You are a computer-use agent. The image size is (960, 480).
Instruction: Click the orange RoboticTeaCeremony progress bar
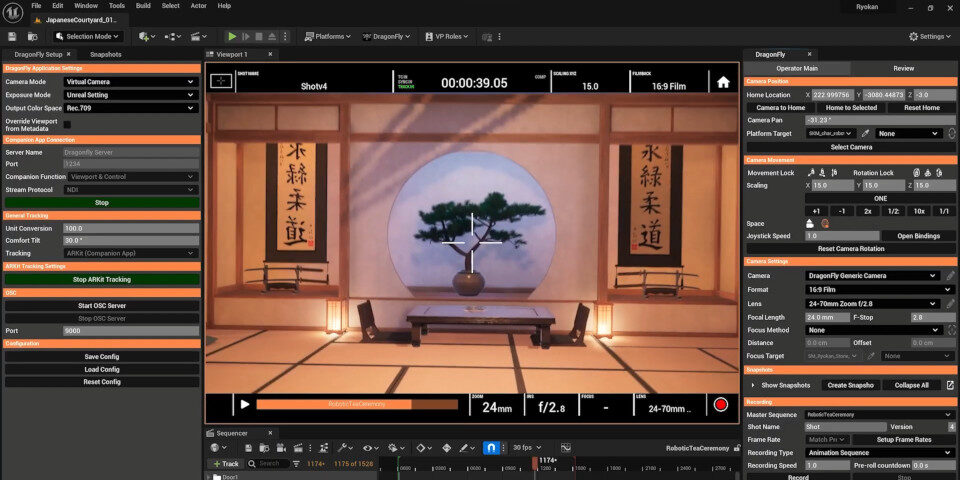tap(356, 405)
